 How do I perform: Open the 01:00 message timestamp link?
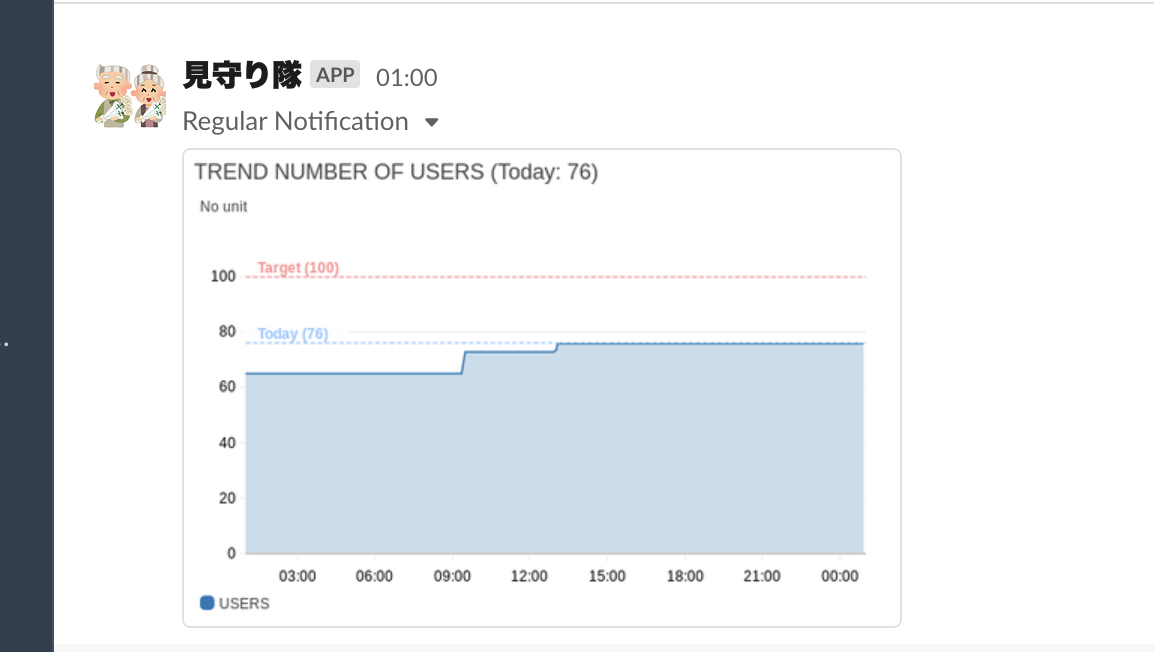[x=406, y=77]
